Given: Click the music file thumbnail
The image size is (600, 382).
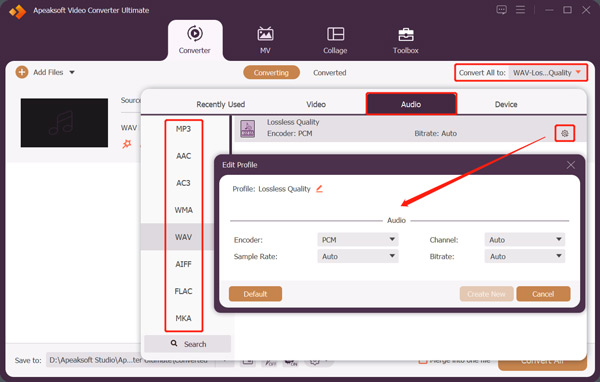Looking at the screenshot, I should point(64,122).
